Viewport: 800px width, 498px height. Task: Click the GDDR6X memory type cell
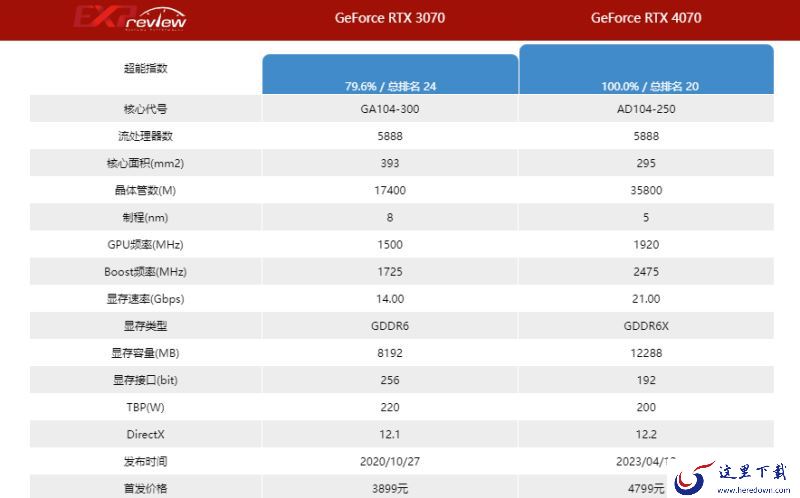646,326
